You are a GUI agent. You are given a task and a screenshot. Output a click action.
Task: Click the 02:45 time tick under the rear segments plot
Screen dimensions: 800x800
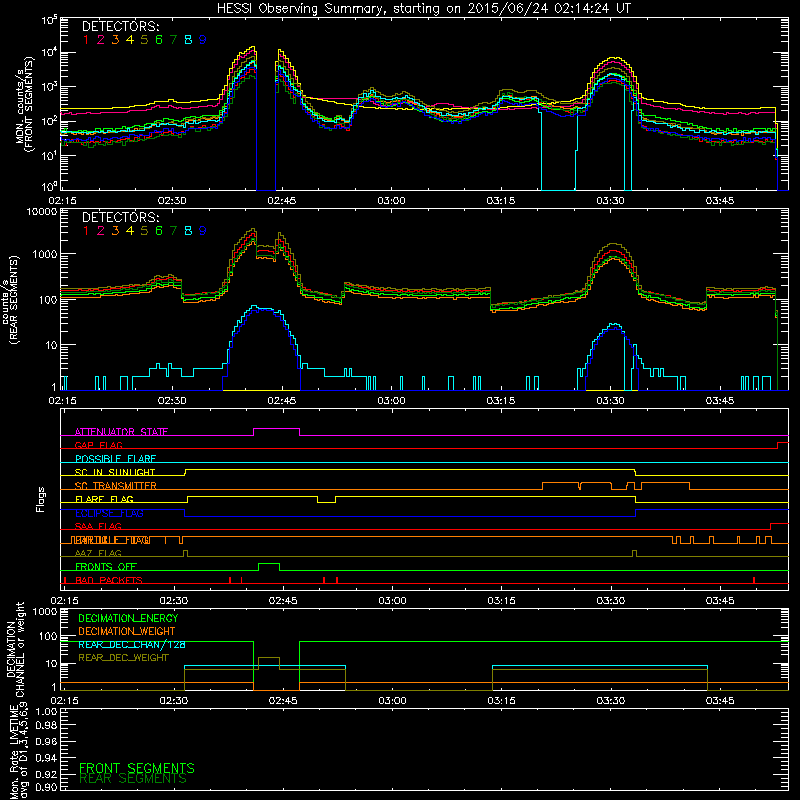pos(282,401)
